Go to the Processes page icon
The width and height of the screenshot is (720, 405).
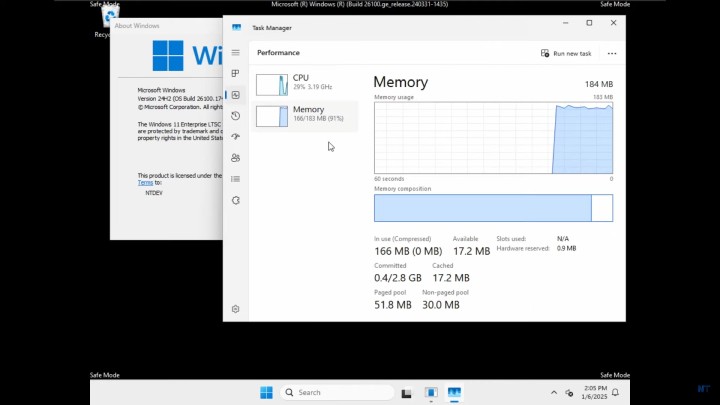click(x=236, y=73)
